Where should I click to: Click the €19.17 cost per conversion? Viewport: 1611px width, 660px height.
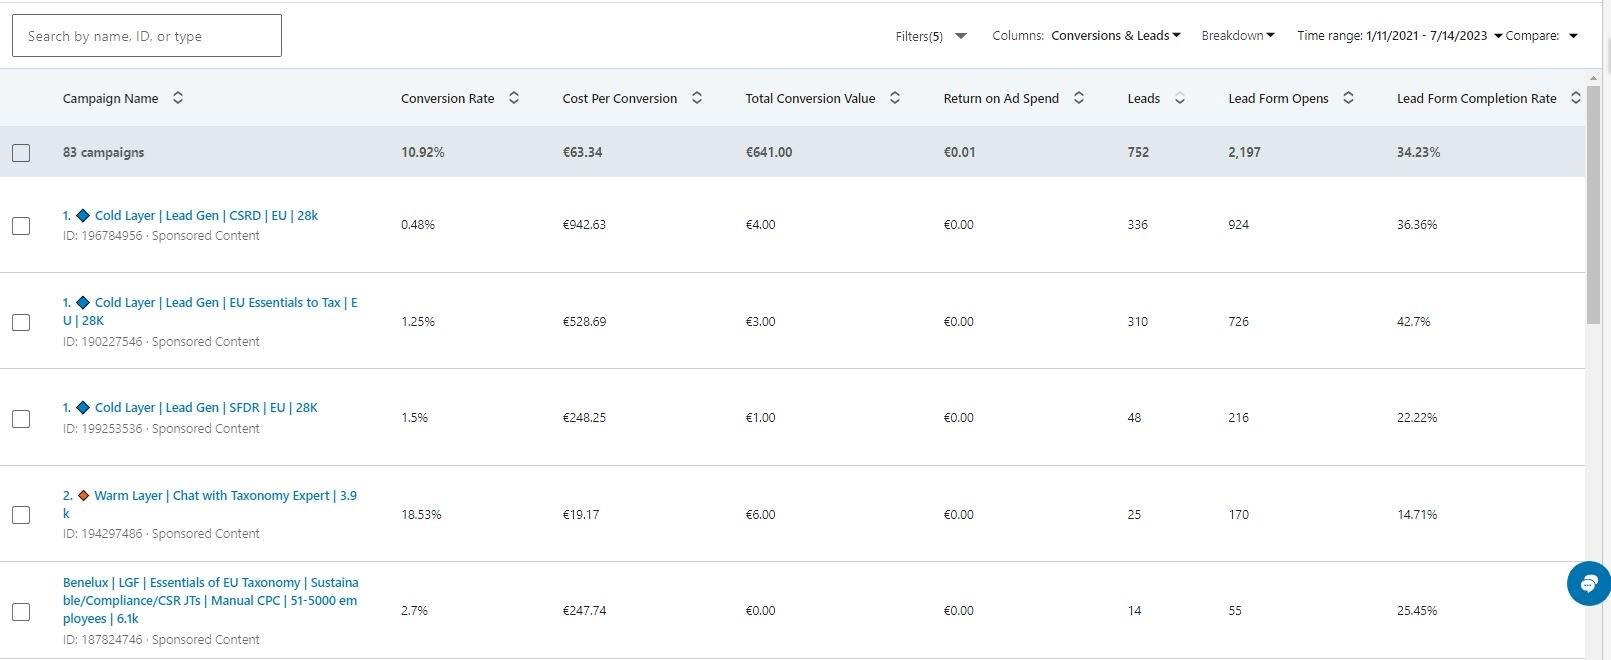click(x=580, y=515)
